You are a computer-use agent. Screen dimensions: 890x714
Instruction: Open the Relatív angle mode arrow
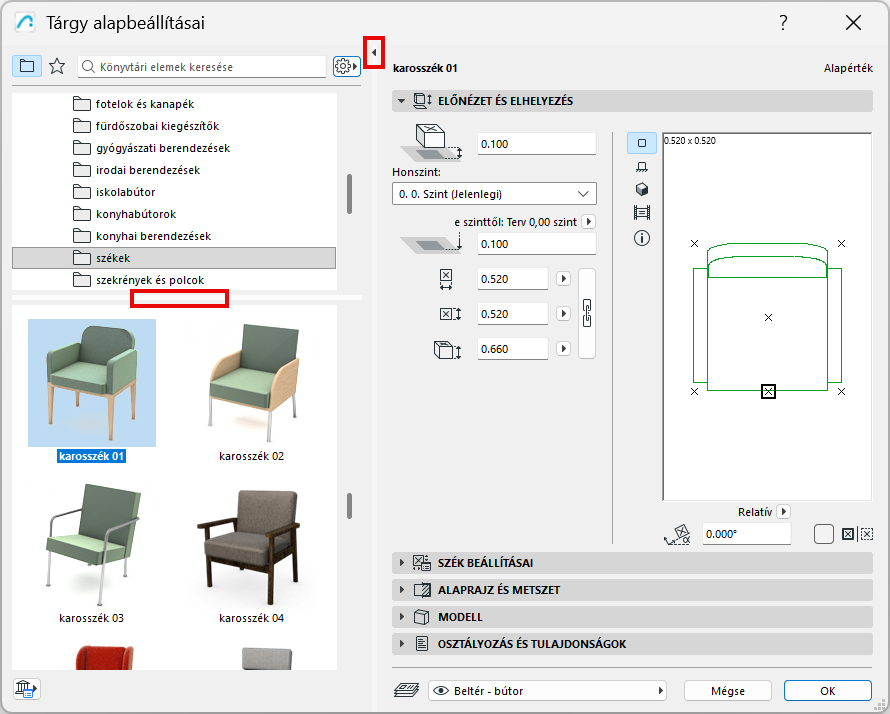tap(784, 511)
